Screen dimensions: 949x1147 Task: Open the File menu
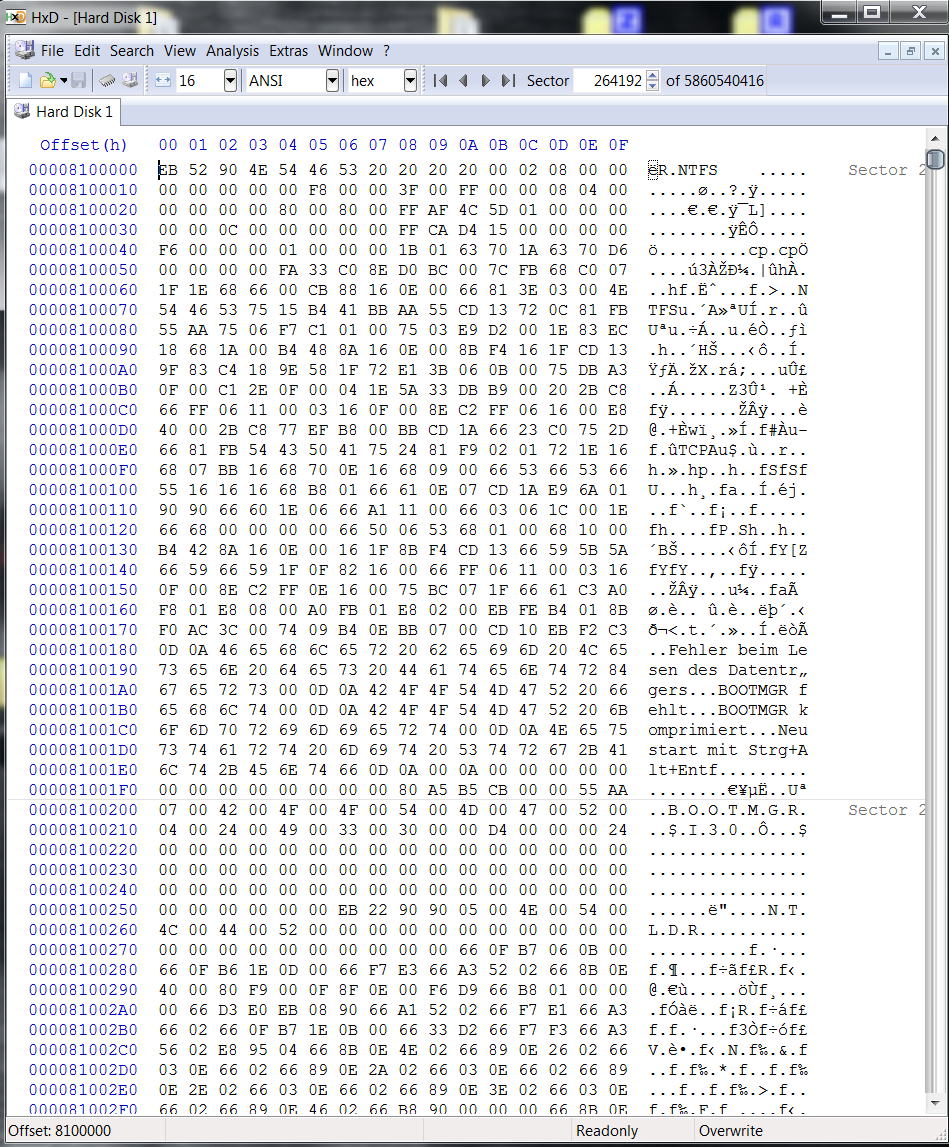pos(52,50)
